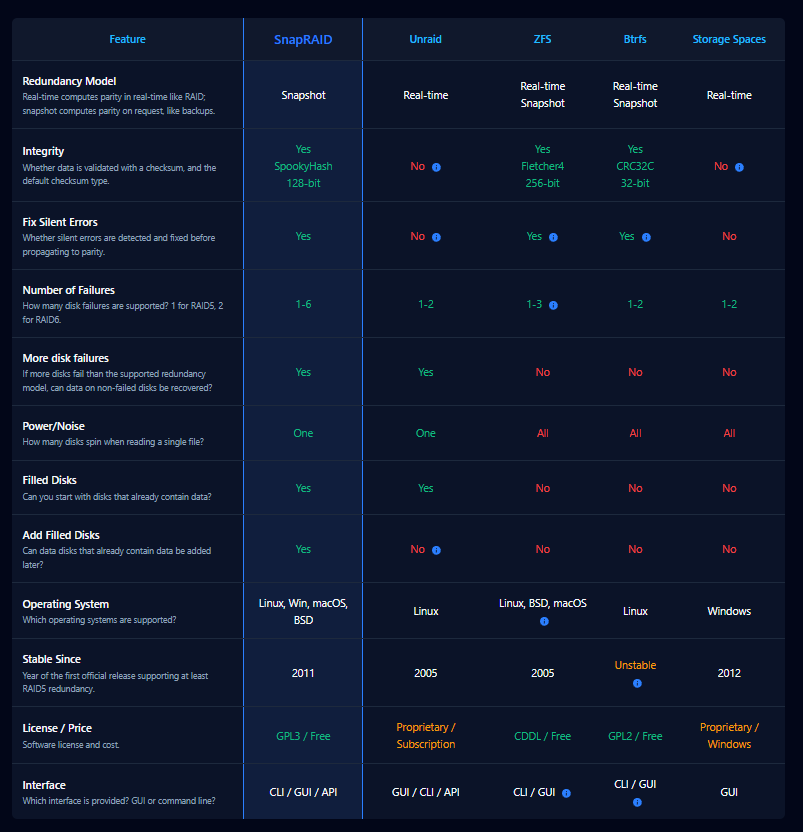Viewport: 803px width, 832px height.
Task: Click info icon under Btrfs Unstable label
Action: click(x=637, y=683)
